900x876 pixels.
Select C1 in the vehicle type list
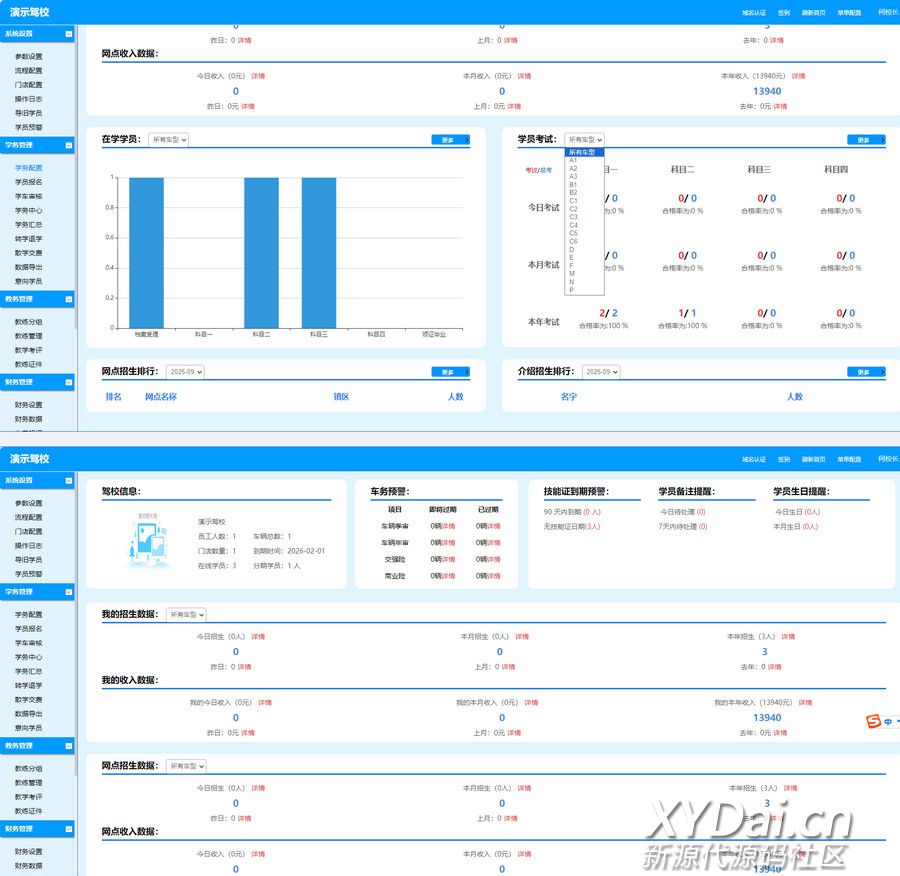click(574, 201)
